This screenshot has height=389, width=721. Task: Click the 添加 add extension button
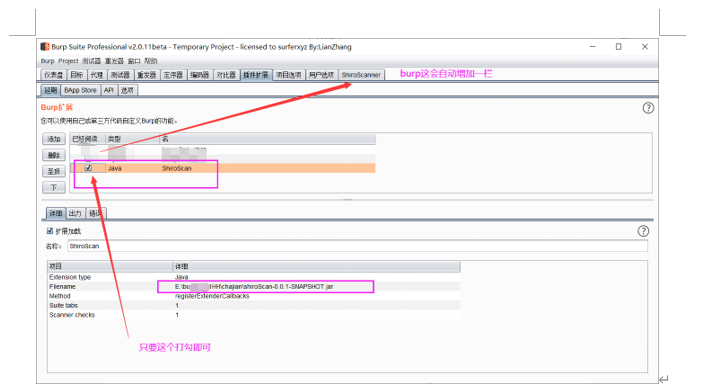pos(54,139)
